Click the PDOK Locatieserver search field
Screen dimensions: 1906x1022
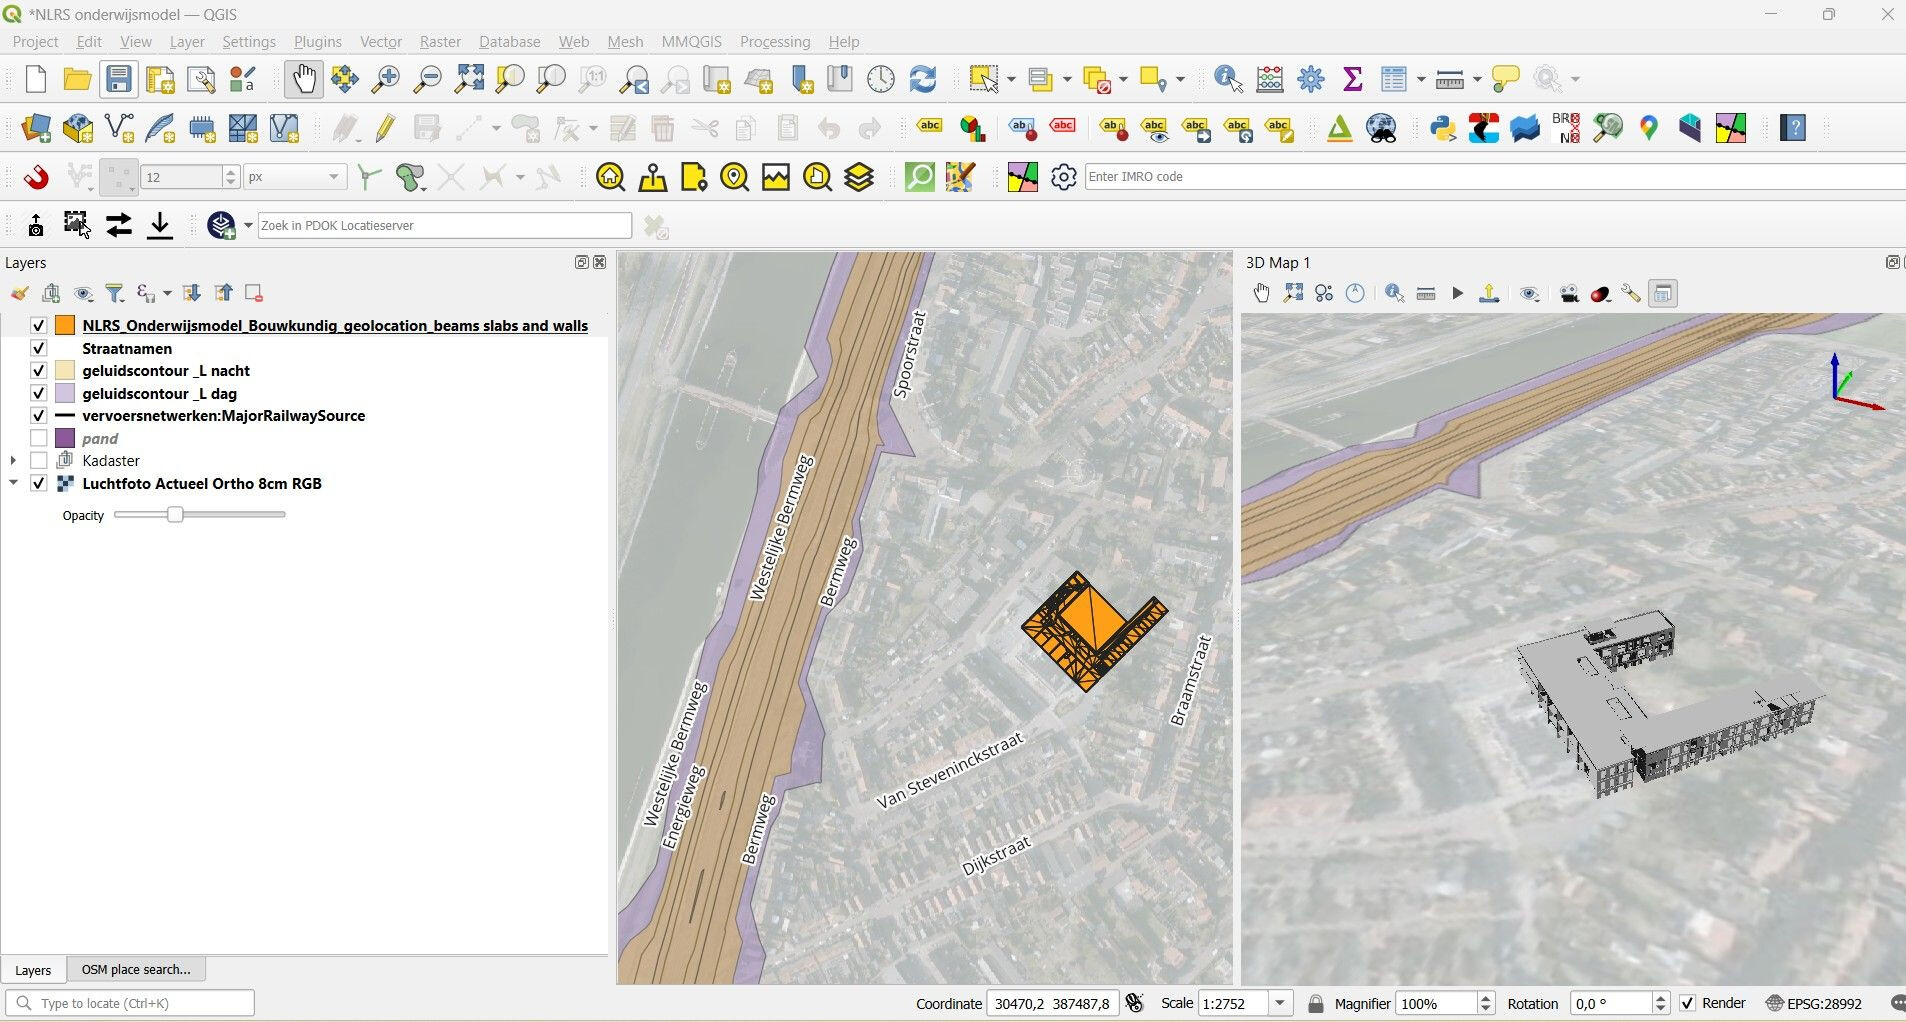pyautogui.click(x=444, y=226)
